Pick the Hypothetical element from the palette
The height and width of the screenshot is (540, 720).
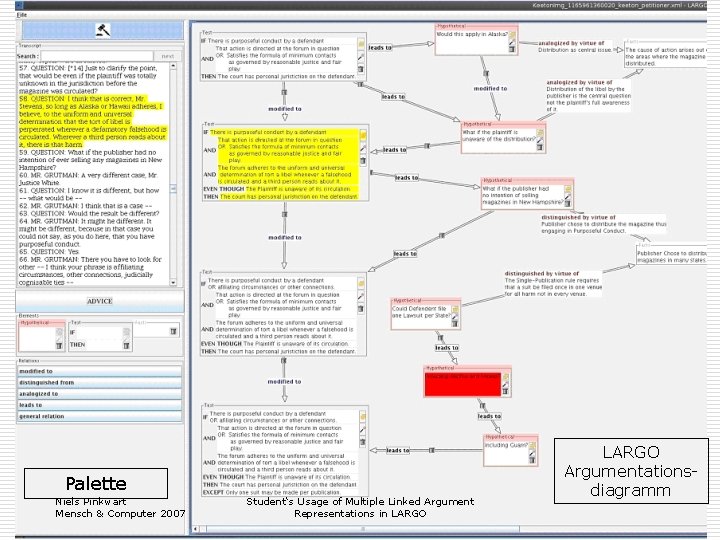click(x=42, y=336)
